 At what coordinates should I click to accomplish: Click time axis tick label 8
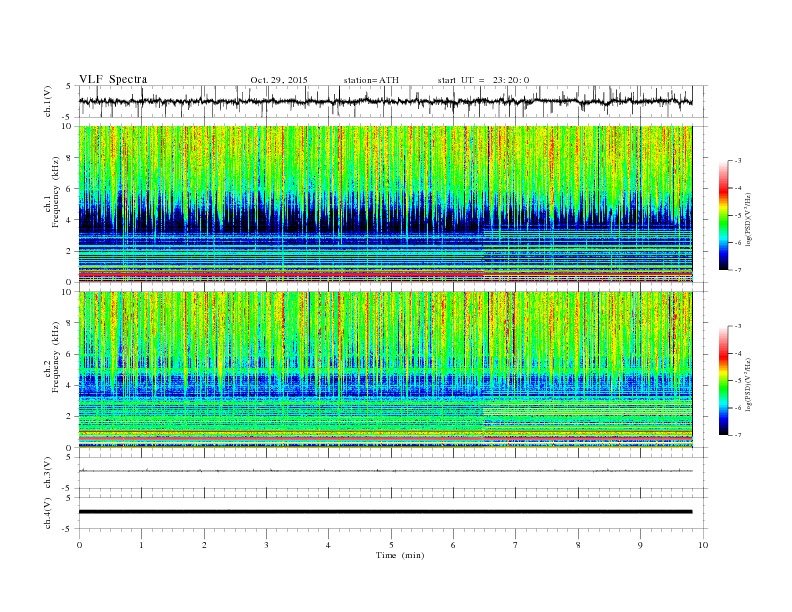click(x=578, y=545)
